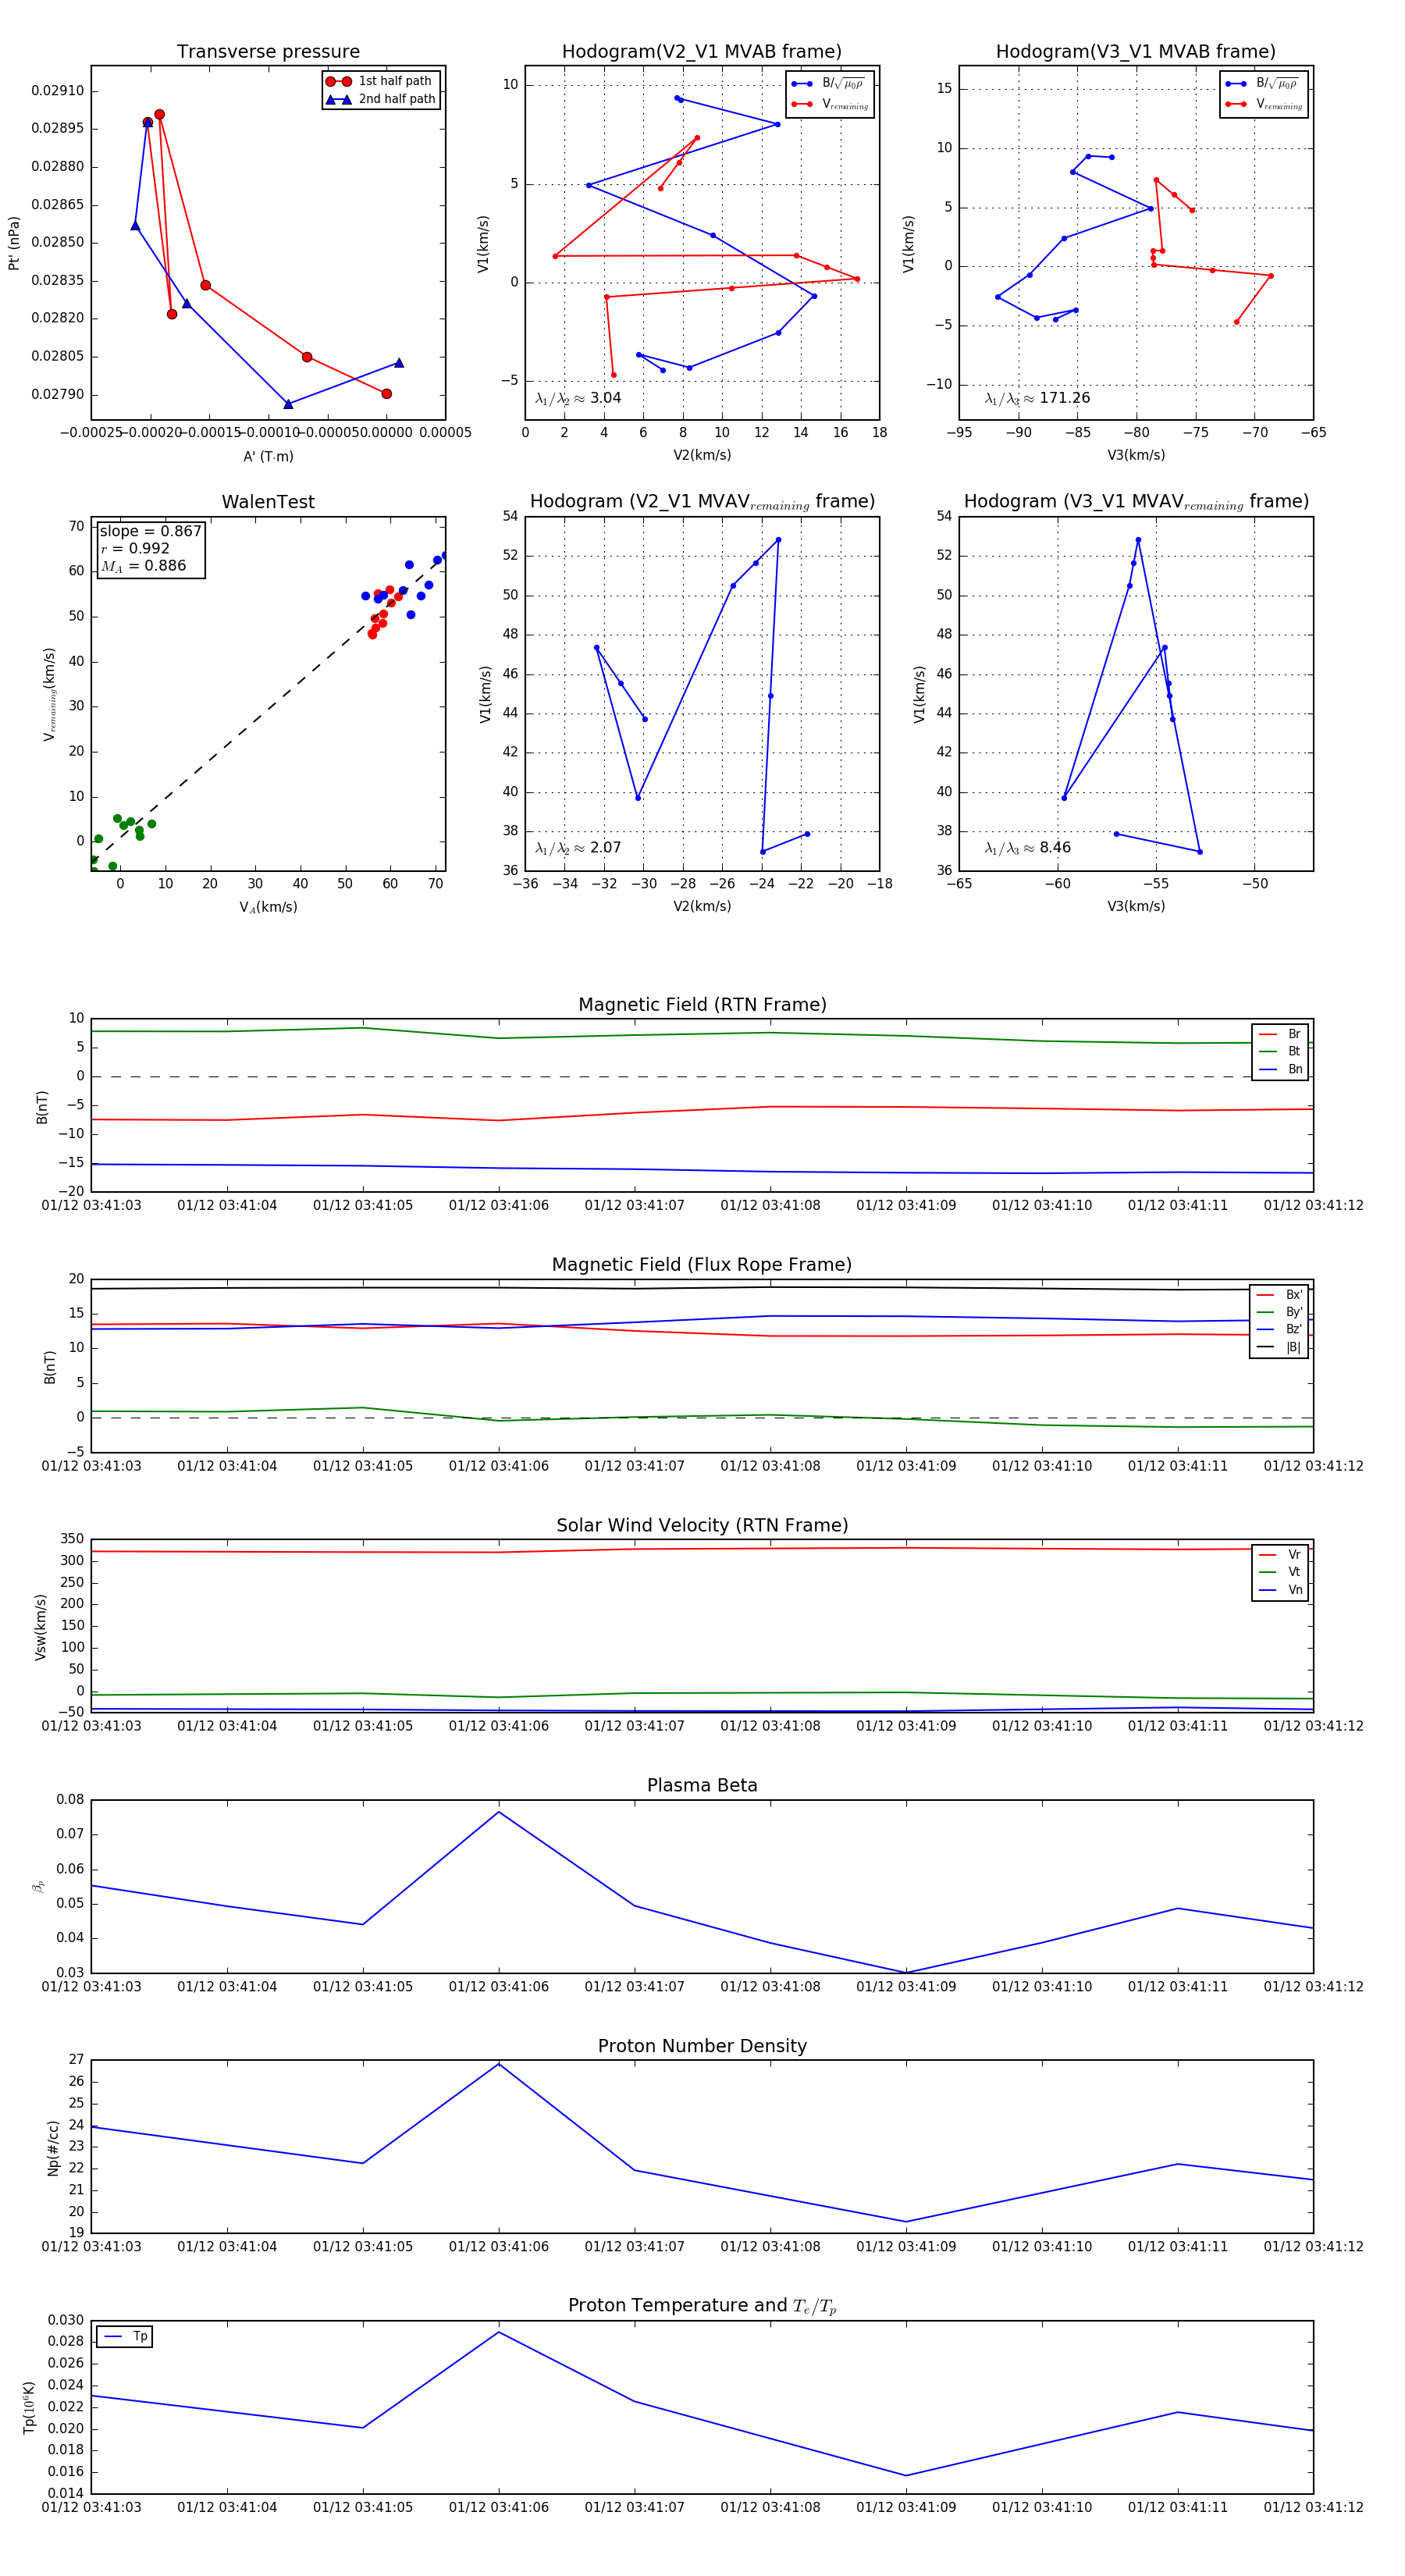Click the peak of the Proton Number Density curve
The image size is (1405, 2576).
[x=499, y=2064]
